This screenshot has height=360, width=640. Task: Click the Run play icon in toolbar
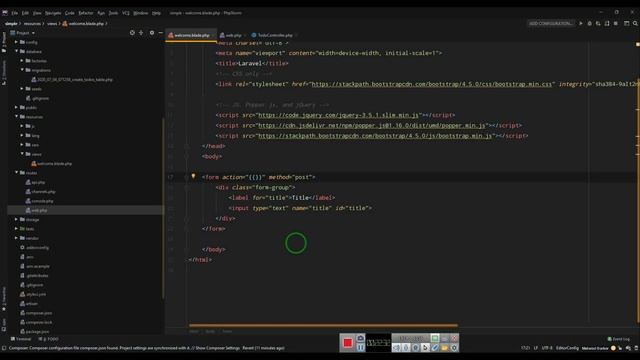(581, 24)
